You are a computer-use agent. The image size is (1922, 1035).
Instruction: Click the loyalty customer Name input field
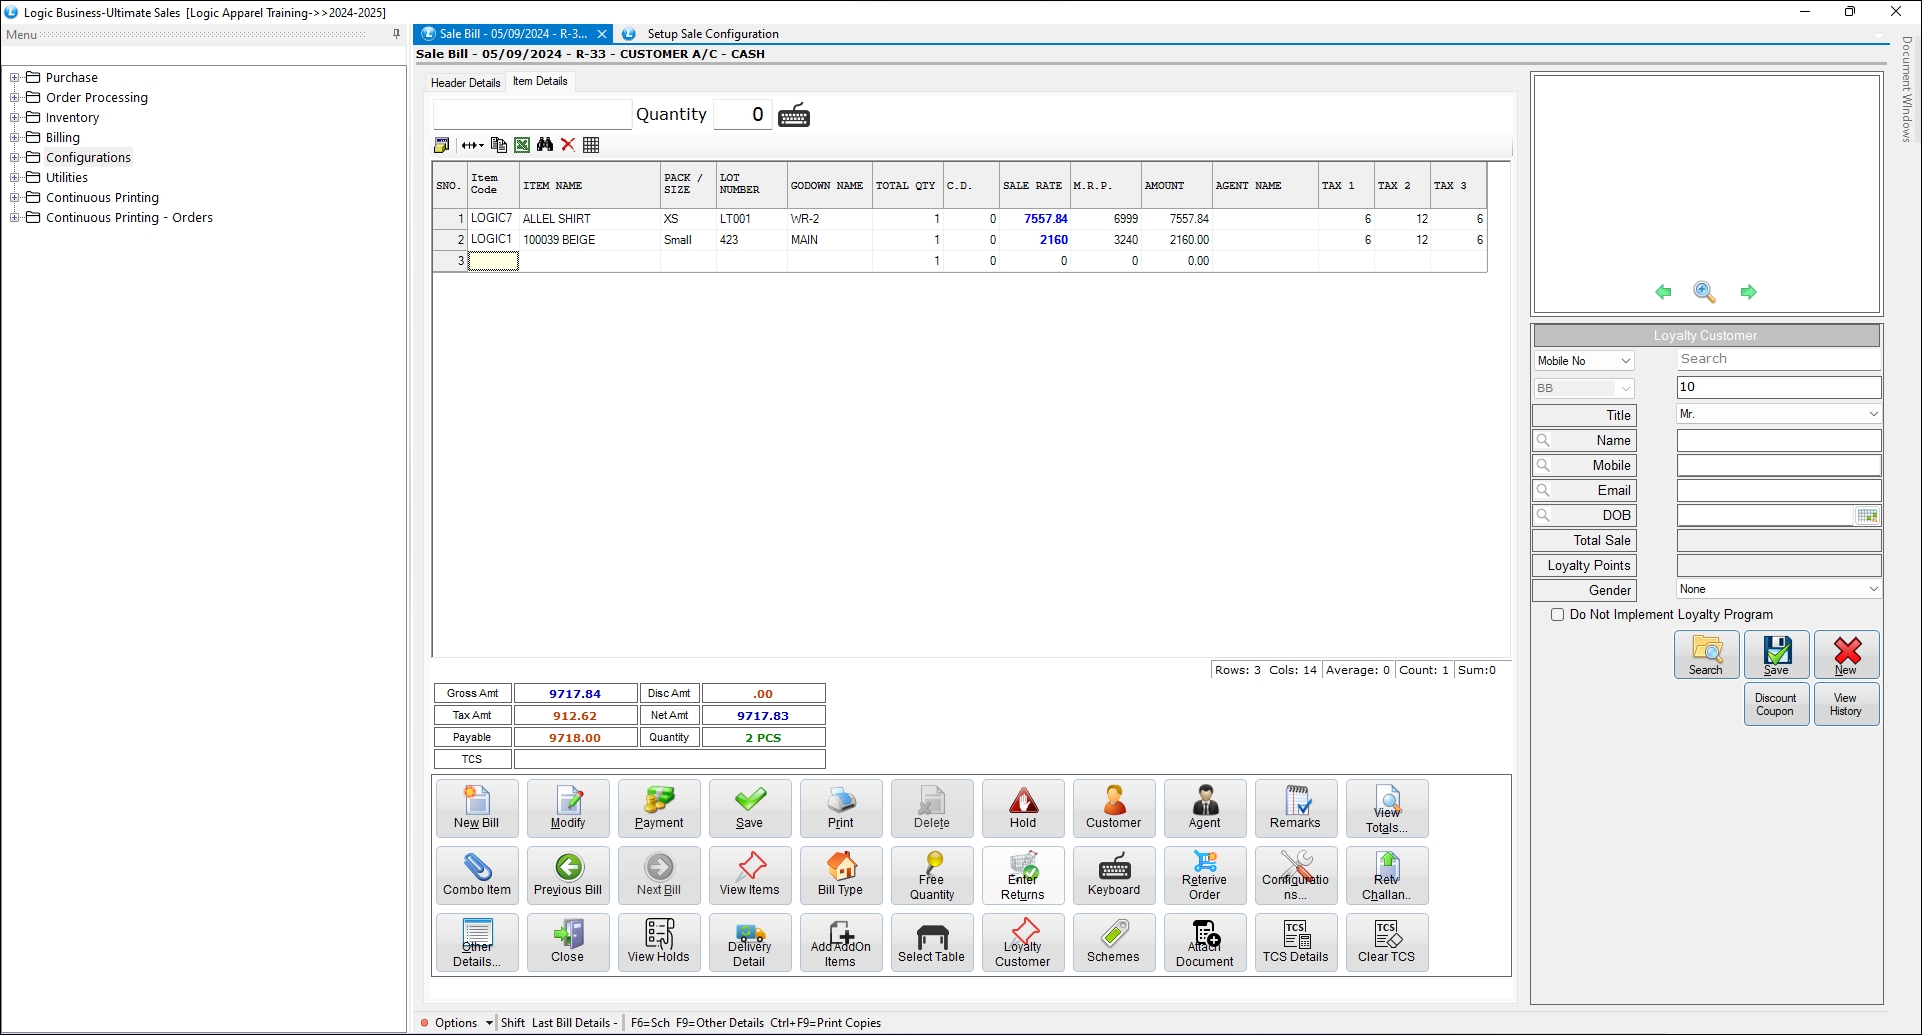click(x=1778, y=441)
